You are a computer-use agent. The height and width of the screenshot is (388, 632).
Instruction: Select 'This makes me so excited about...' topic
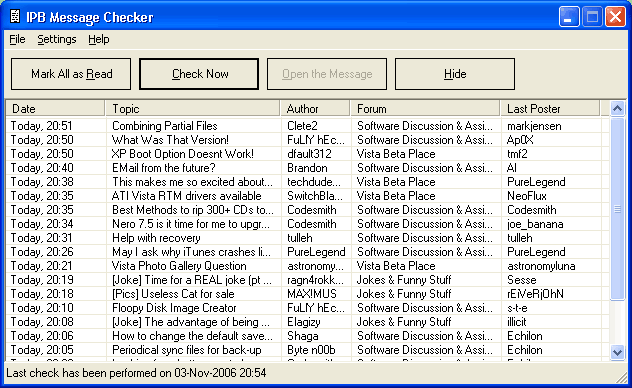pos(192,182)
